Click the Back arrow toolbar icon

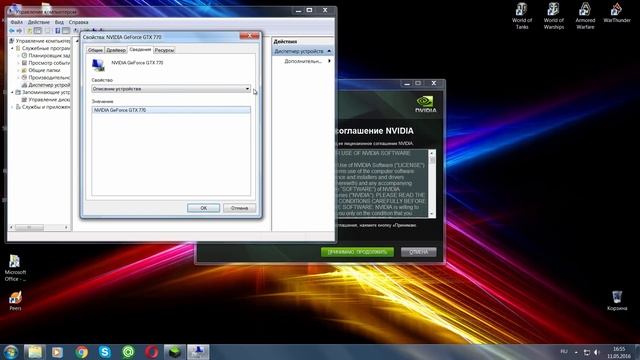point(12,31)
